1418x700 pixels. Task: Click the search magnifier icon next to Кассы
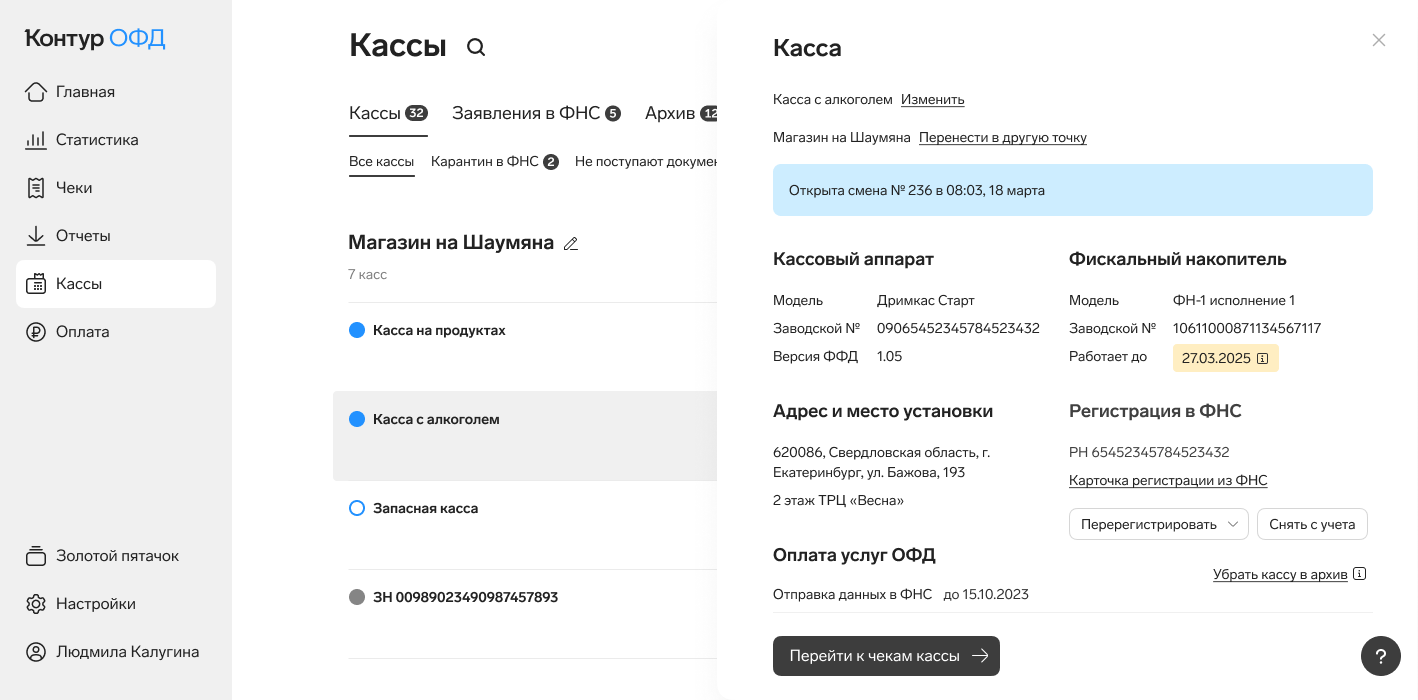point(476,47)
